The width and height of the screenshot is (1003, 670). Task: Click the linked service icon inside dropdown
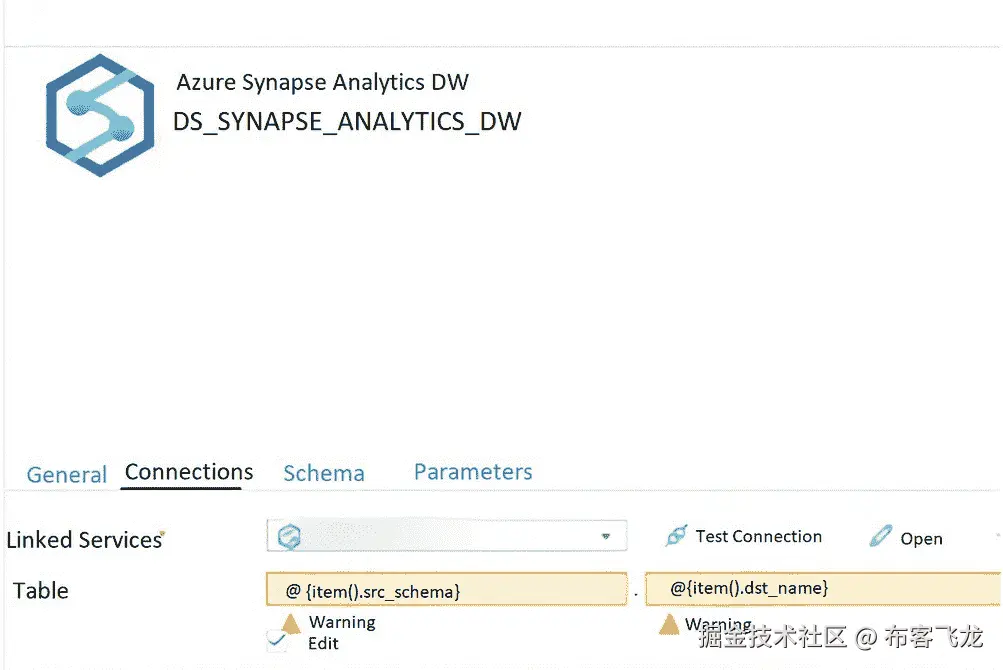(289, 537)
